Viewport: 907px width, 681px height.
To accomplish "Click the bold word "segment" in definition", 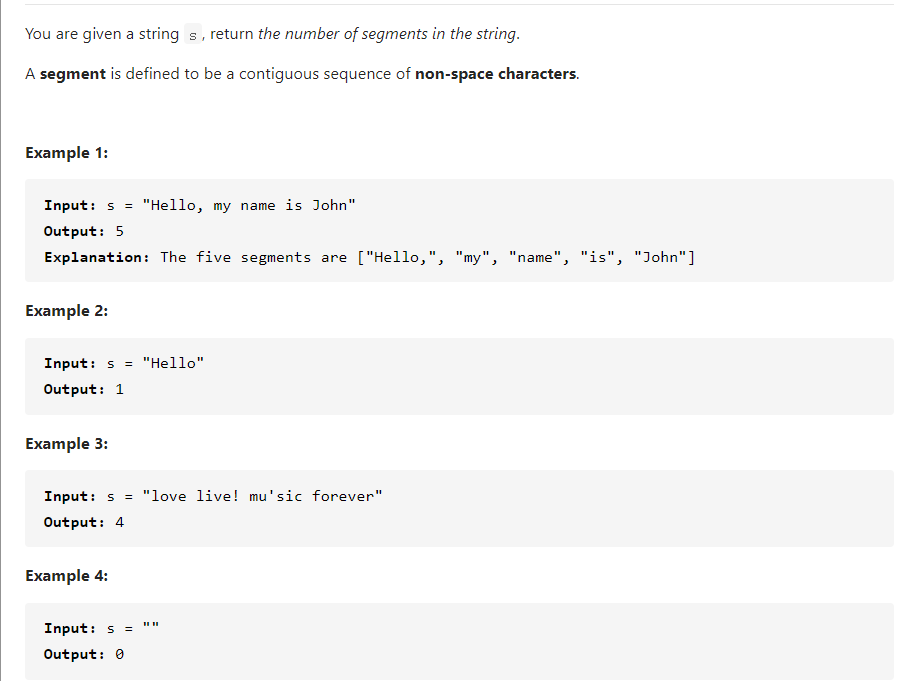I will pyautogui.click(x=73, y=74).
